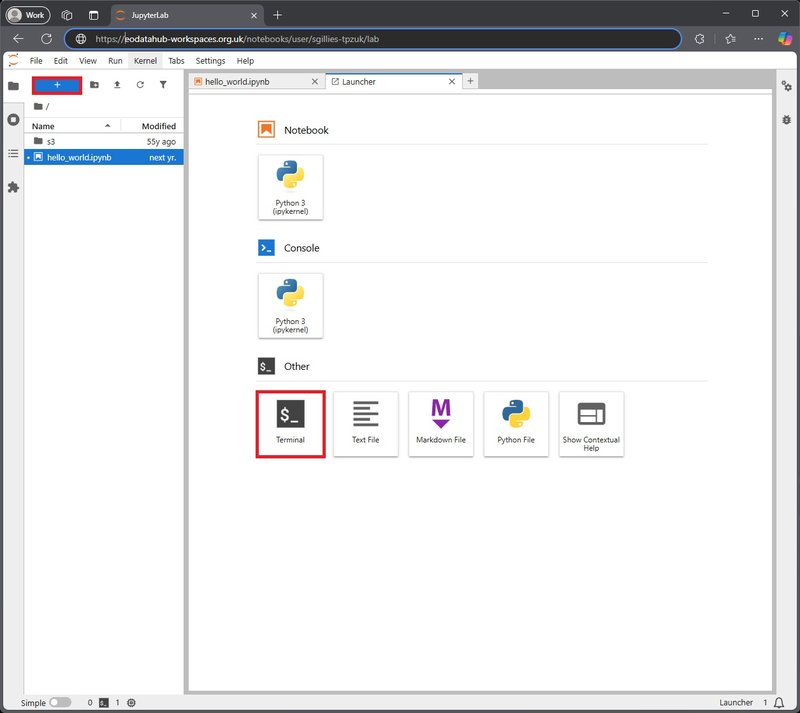
Task: Refresh the file browser listing
Action: pyautogui.click(x=140, y=85)
